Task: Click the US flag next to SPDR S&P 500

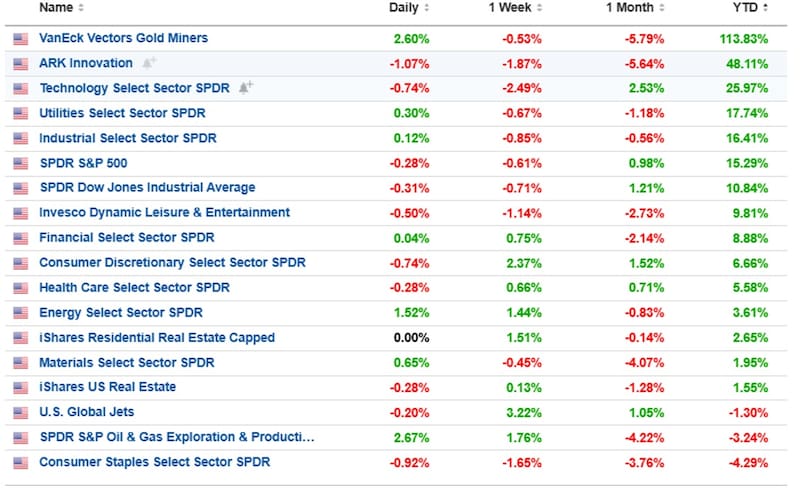Action: (21, 163)
